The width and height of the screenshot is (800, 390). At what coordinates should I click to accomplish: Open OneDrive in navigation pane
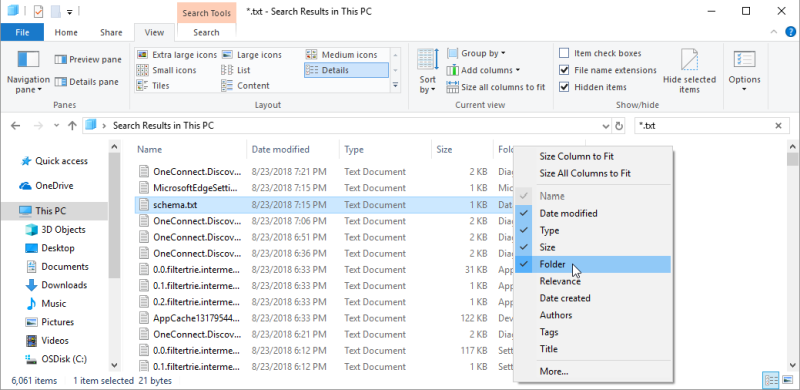pyautogui.click(x=46, y=186)
